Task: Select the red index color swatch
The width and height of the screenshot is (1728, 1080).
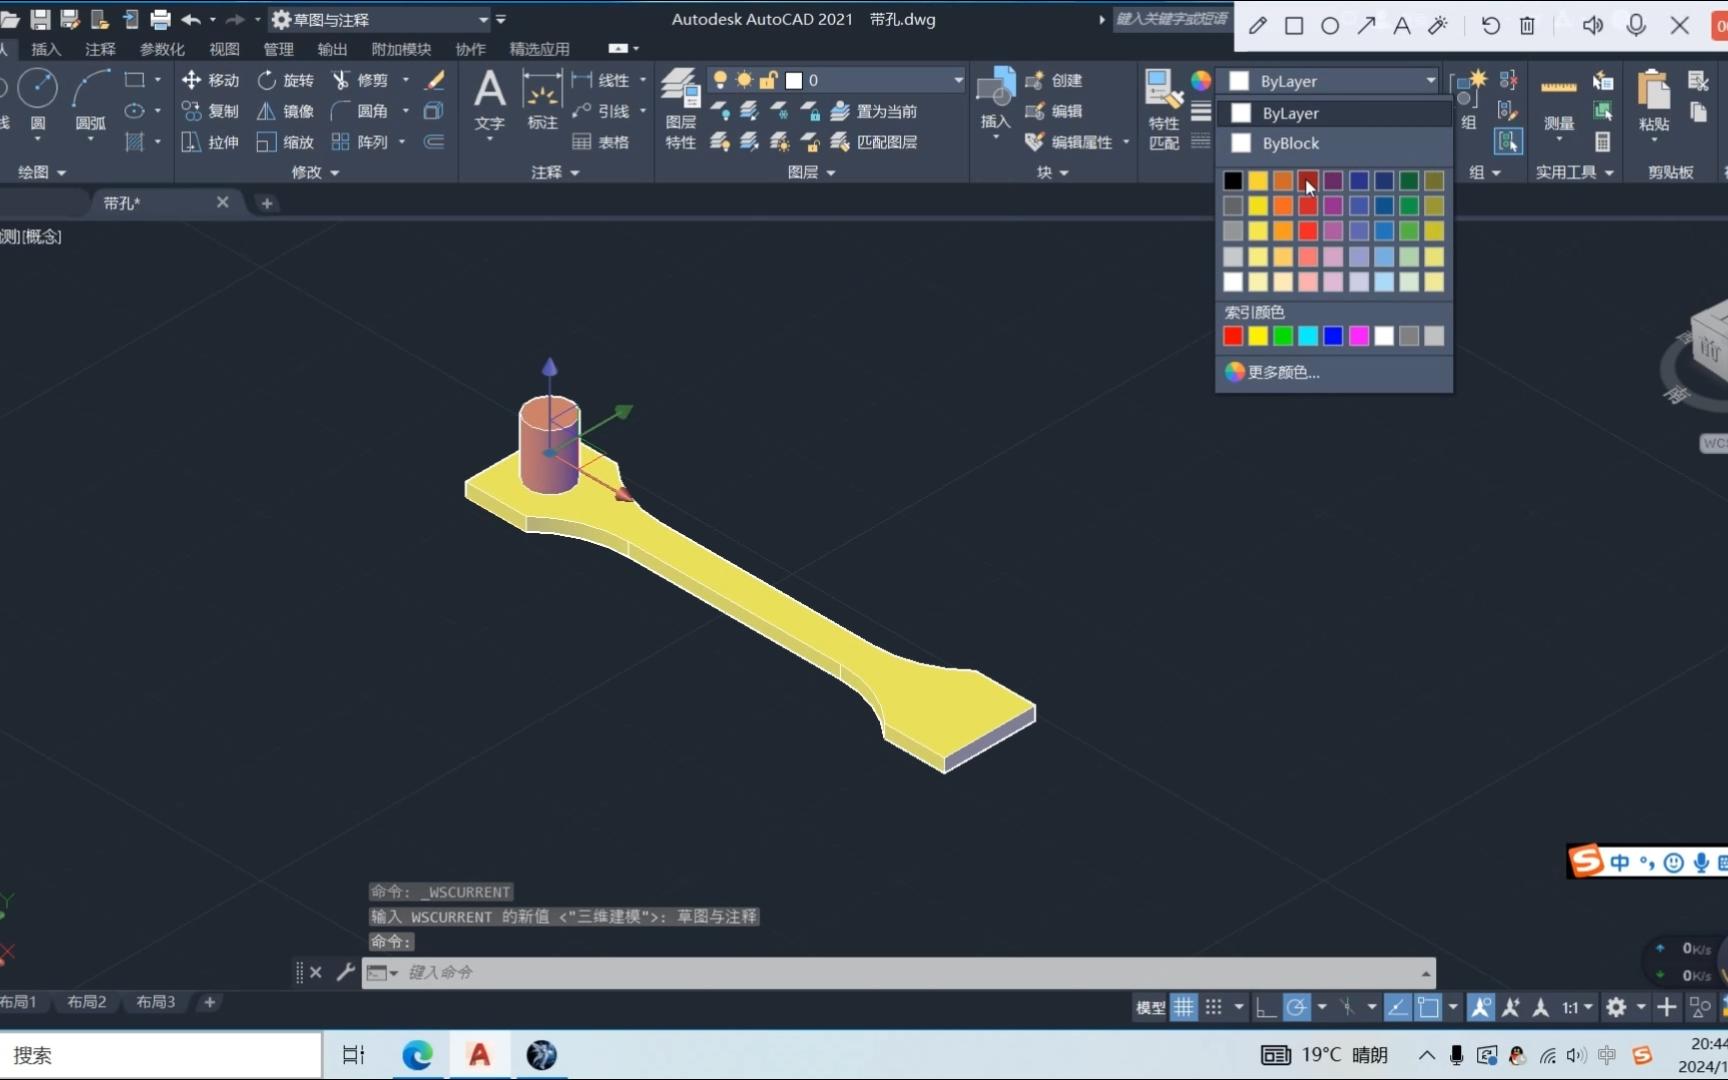Action: pos(1233,336)
